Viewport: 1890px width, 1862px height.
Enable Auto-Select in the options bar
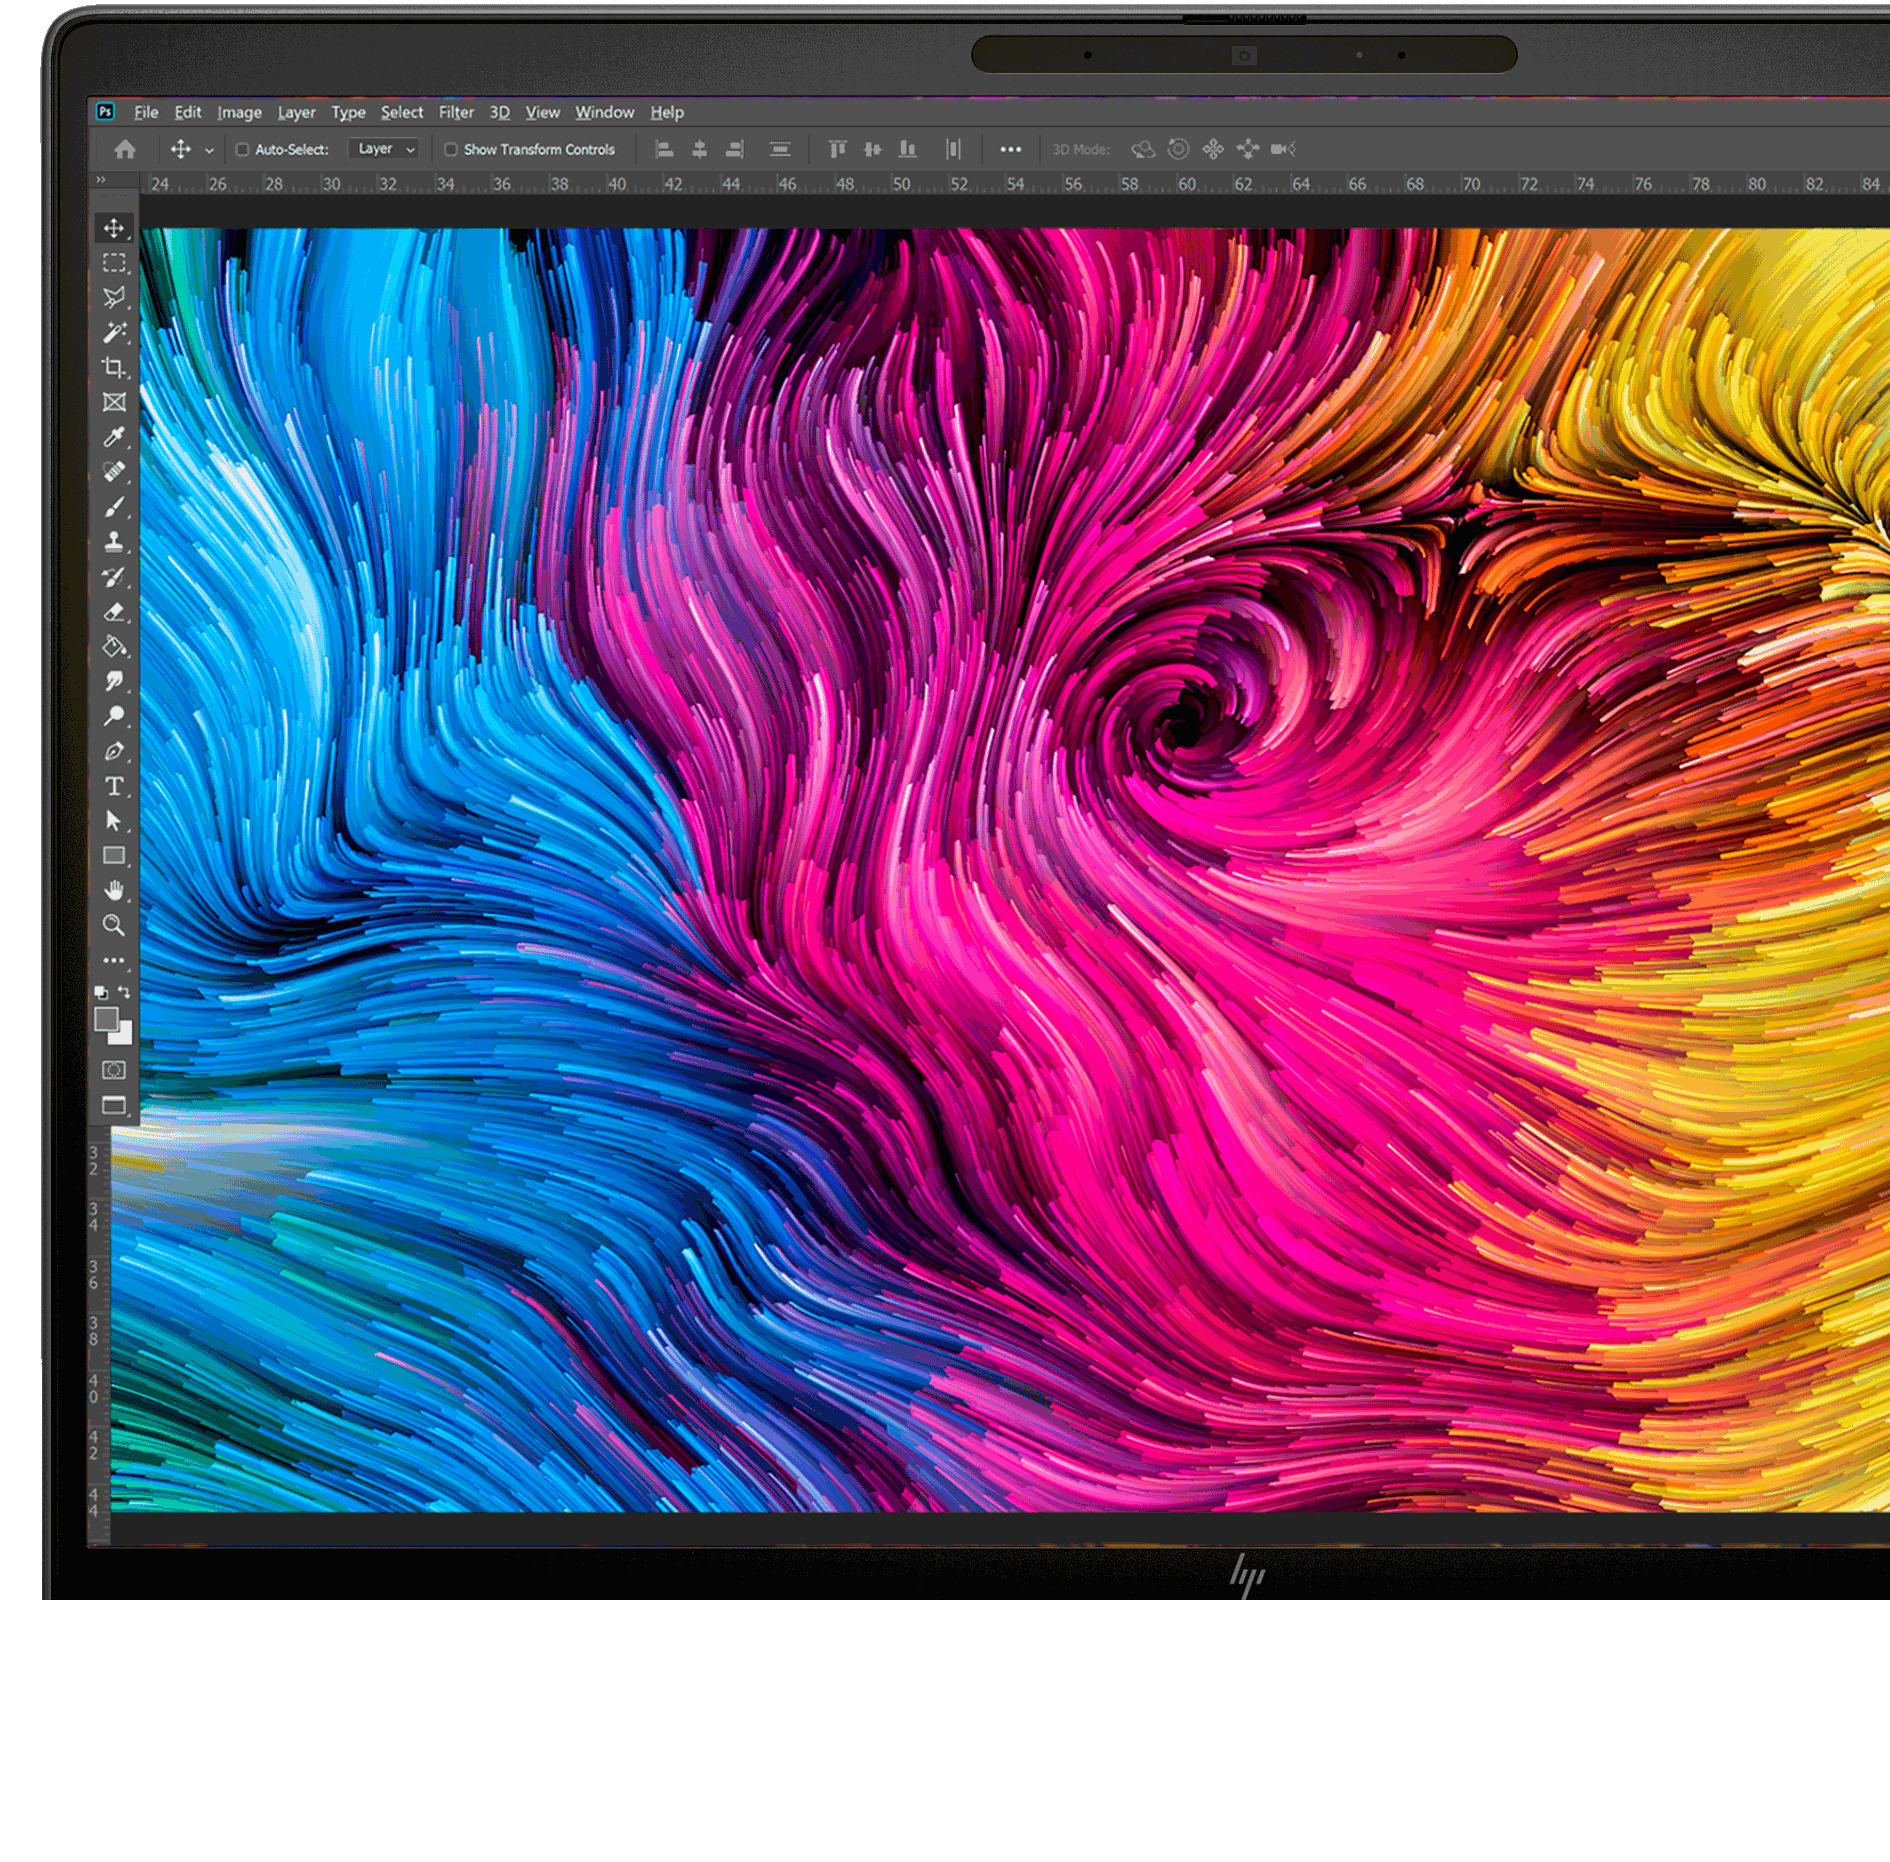click(x=243, y=149)
